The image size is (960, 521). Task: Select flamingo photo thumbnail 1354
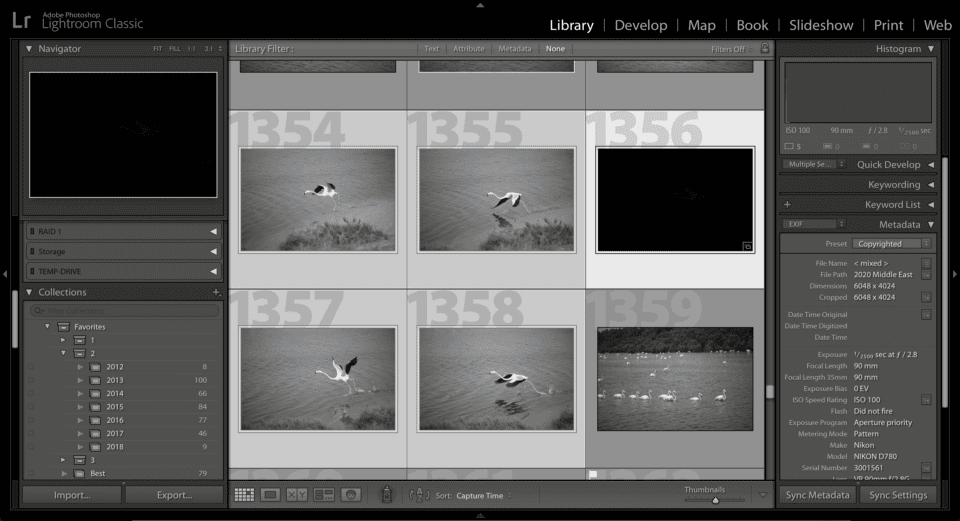[318, 200]
